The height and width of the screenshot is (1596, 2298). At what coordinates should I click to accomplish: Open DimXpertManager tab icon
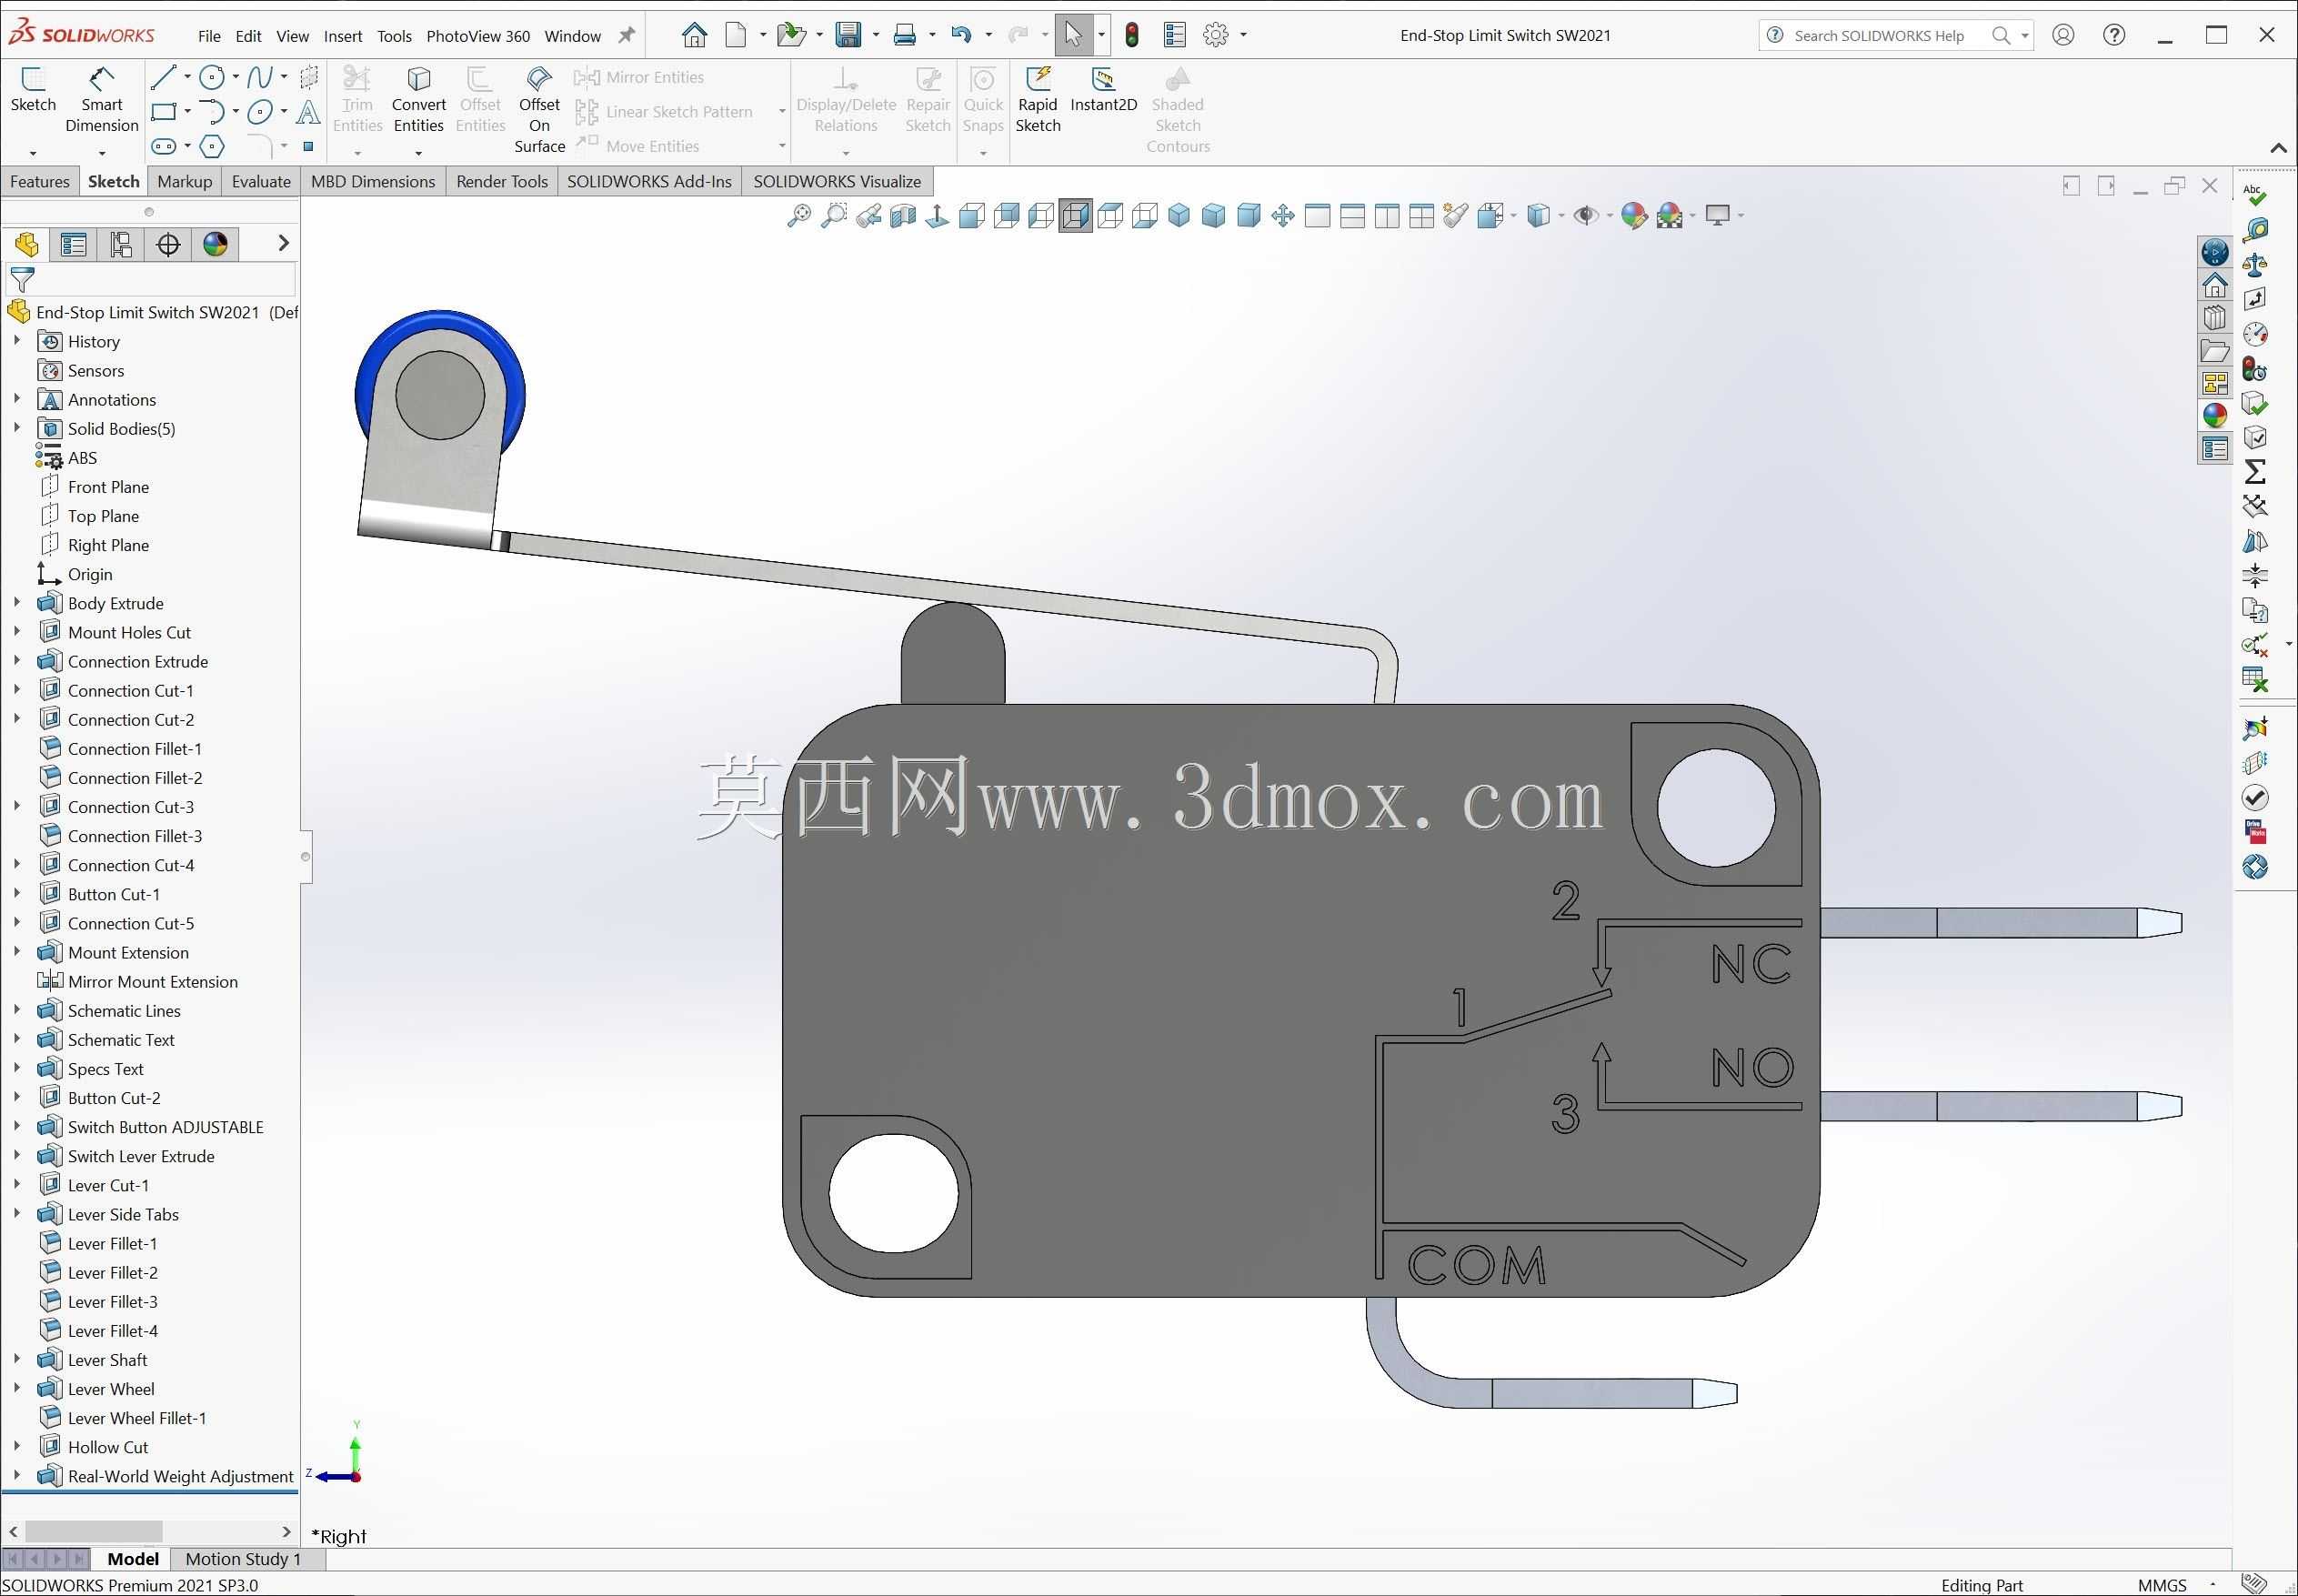click(x=168, y=244)
